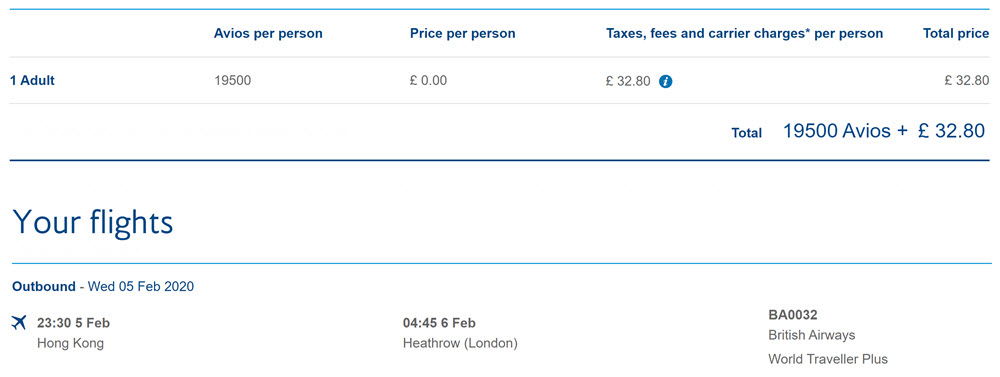The image size is (1000, 377).
Task: Click the total 19500 Avios + £ 32.80
Action: [x=884, y=131]
